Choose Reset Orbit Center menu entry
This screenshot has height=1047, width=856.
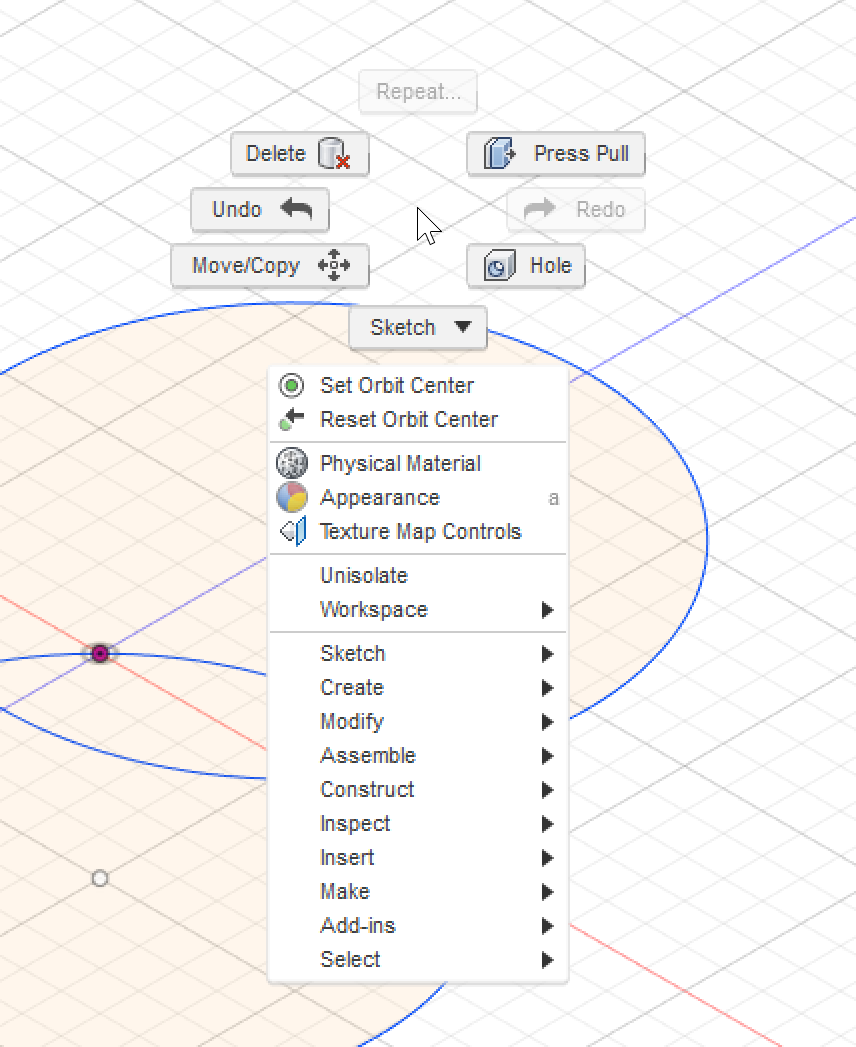pos(418,419)
